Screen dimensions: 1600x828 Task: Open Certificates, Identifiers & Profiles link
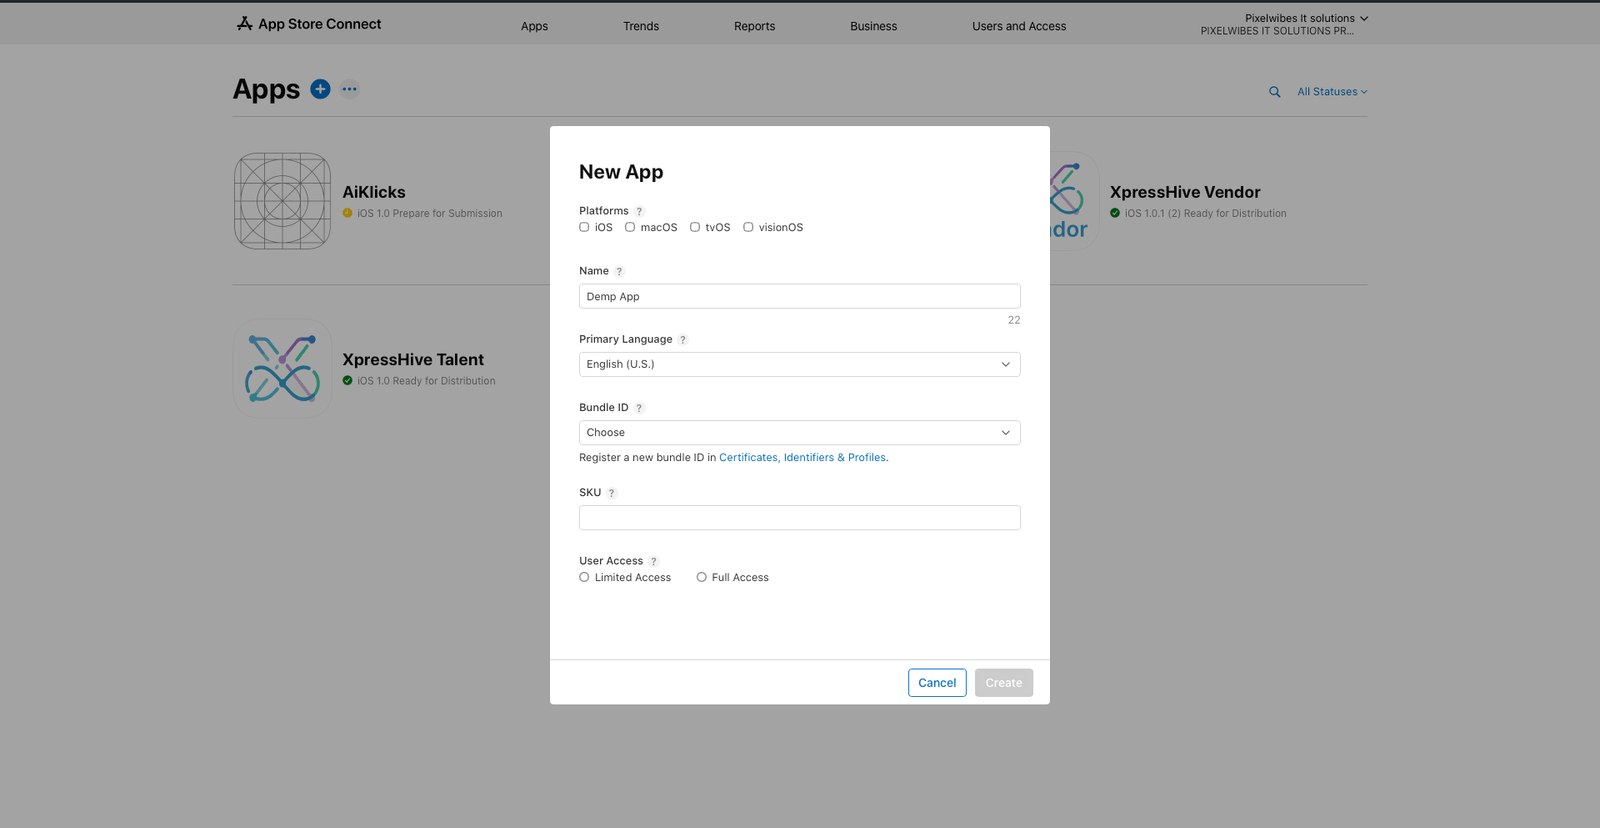803,458
